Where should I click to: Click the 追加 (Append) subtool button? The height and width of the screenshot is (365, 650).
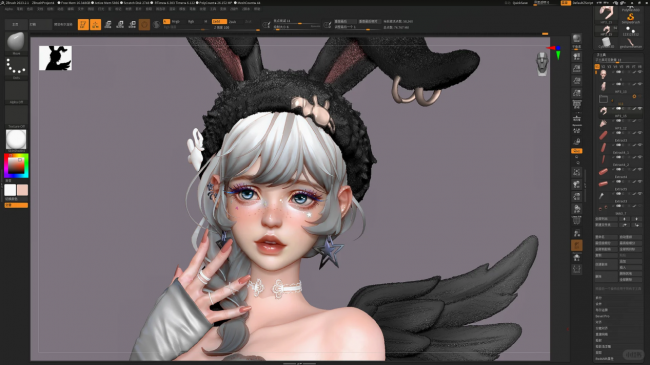click(x=631, y=261)
